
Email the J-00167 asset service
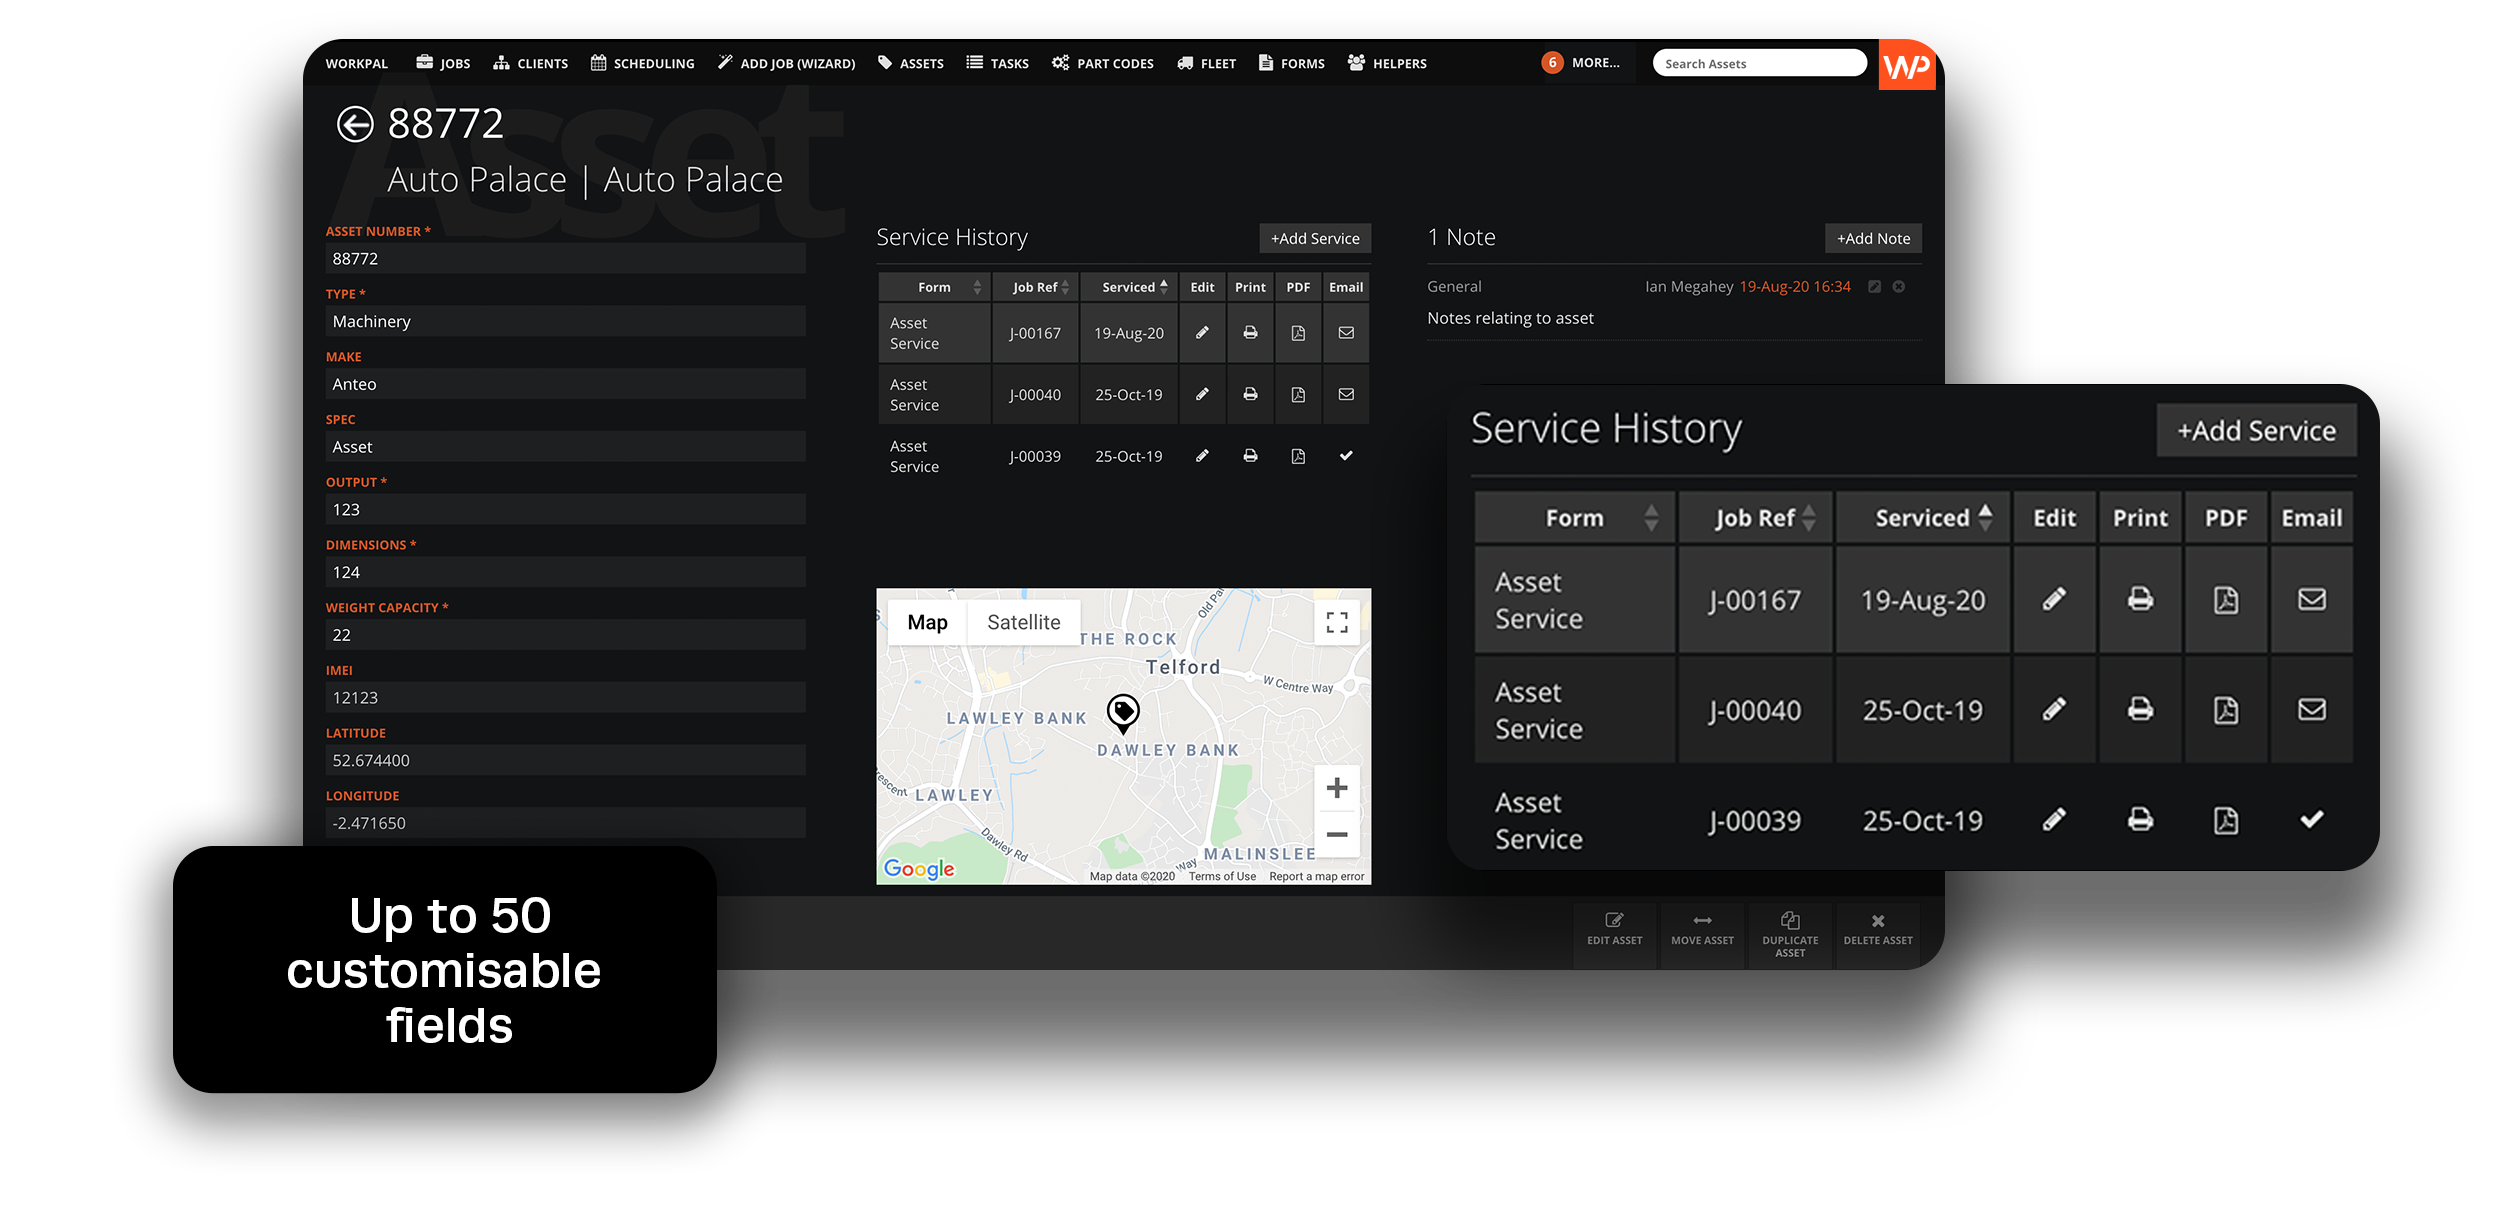click(1346, 333)
